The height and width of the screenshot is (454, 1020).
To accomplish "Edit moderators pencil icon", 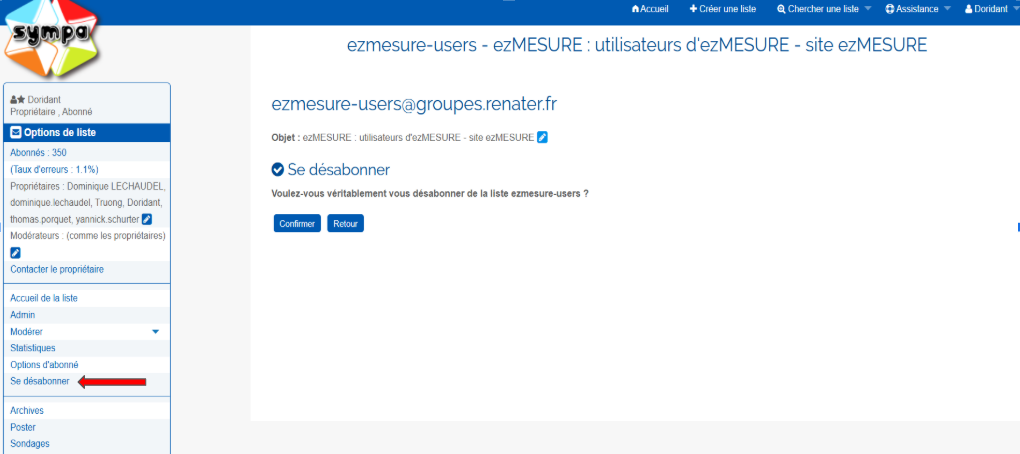I will click(16, 253).
